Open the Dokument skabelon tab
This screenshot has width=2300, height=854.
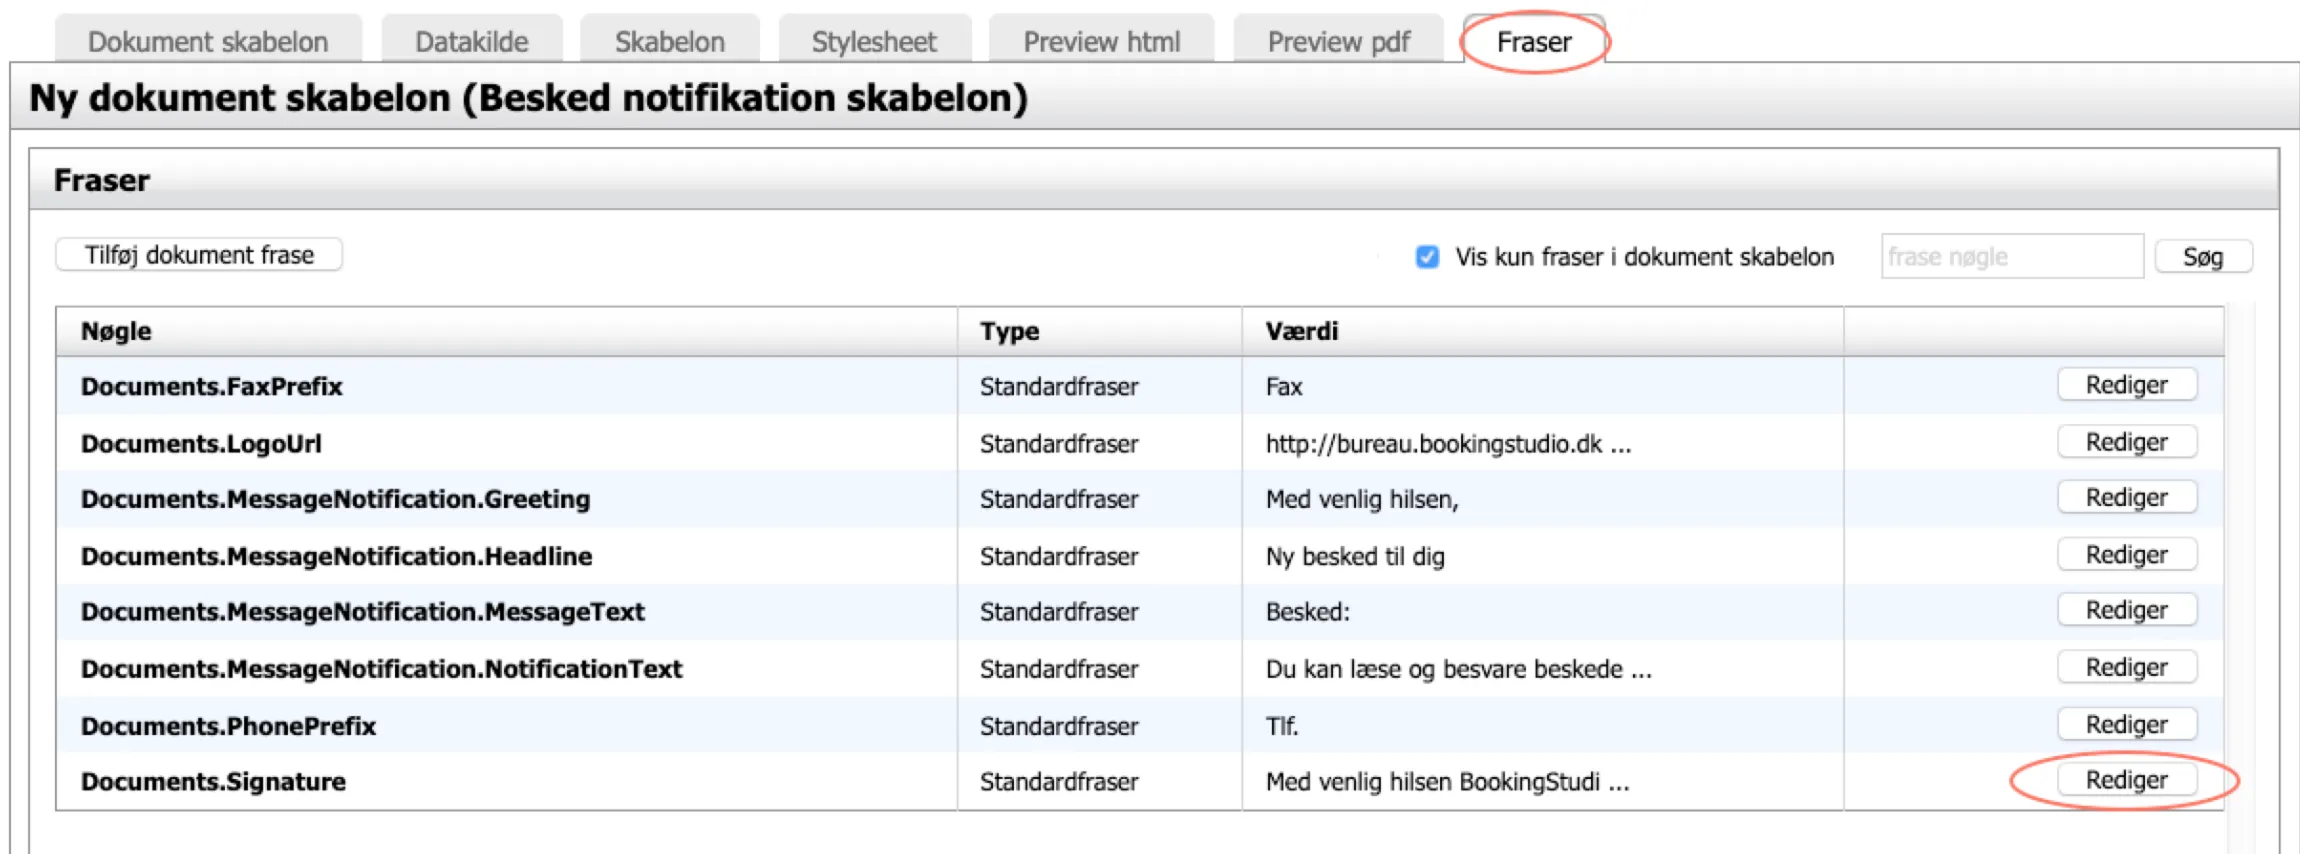208,41
